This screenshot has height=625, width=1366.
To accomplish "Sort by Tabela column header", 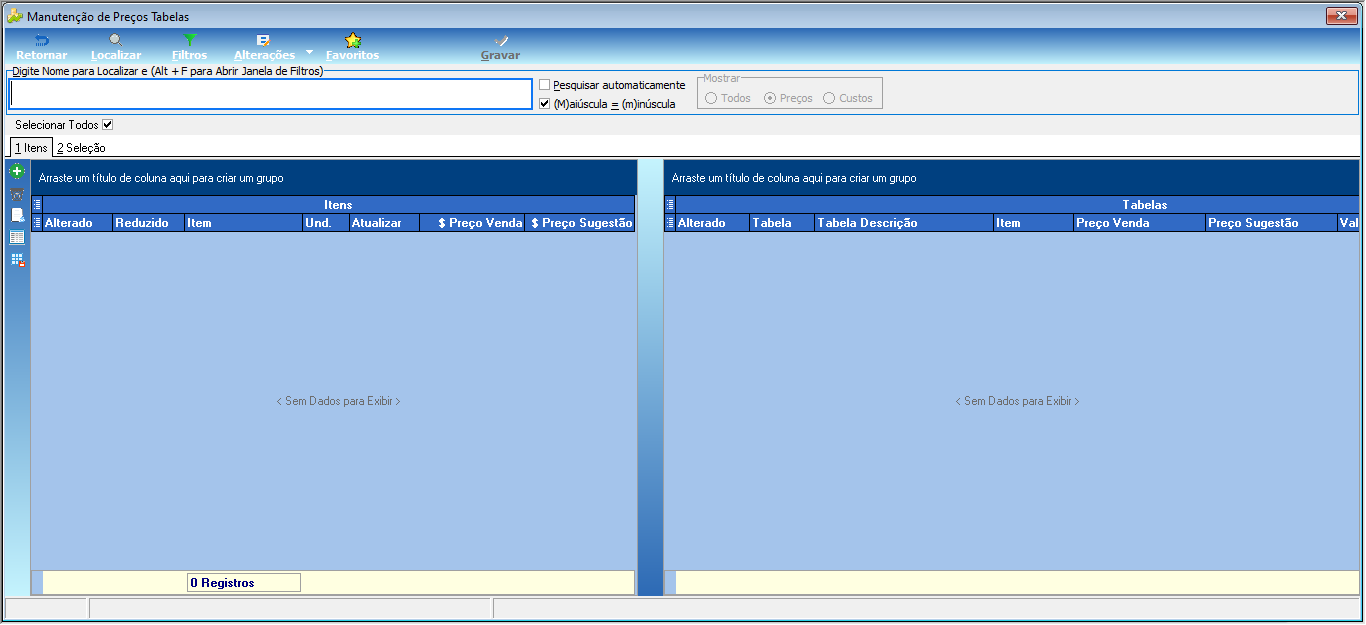I will tap(782, 223).
